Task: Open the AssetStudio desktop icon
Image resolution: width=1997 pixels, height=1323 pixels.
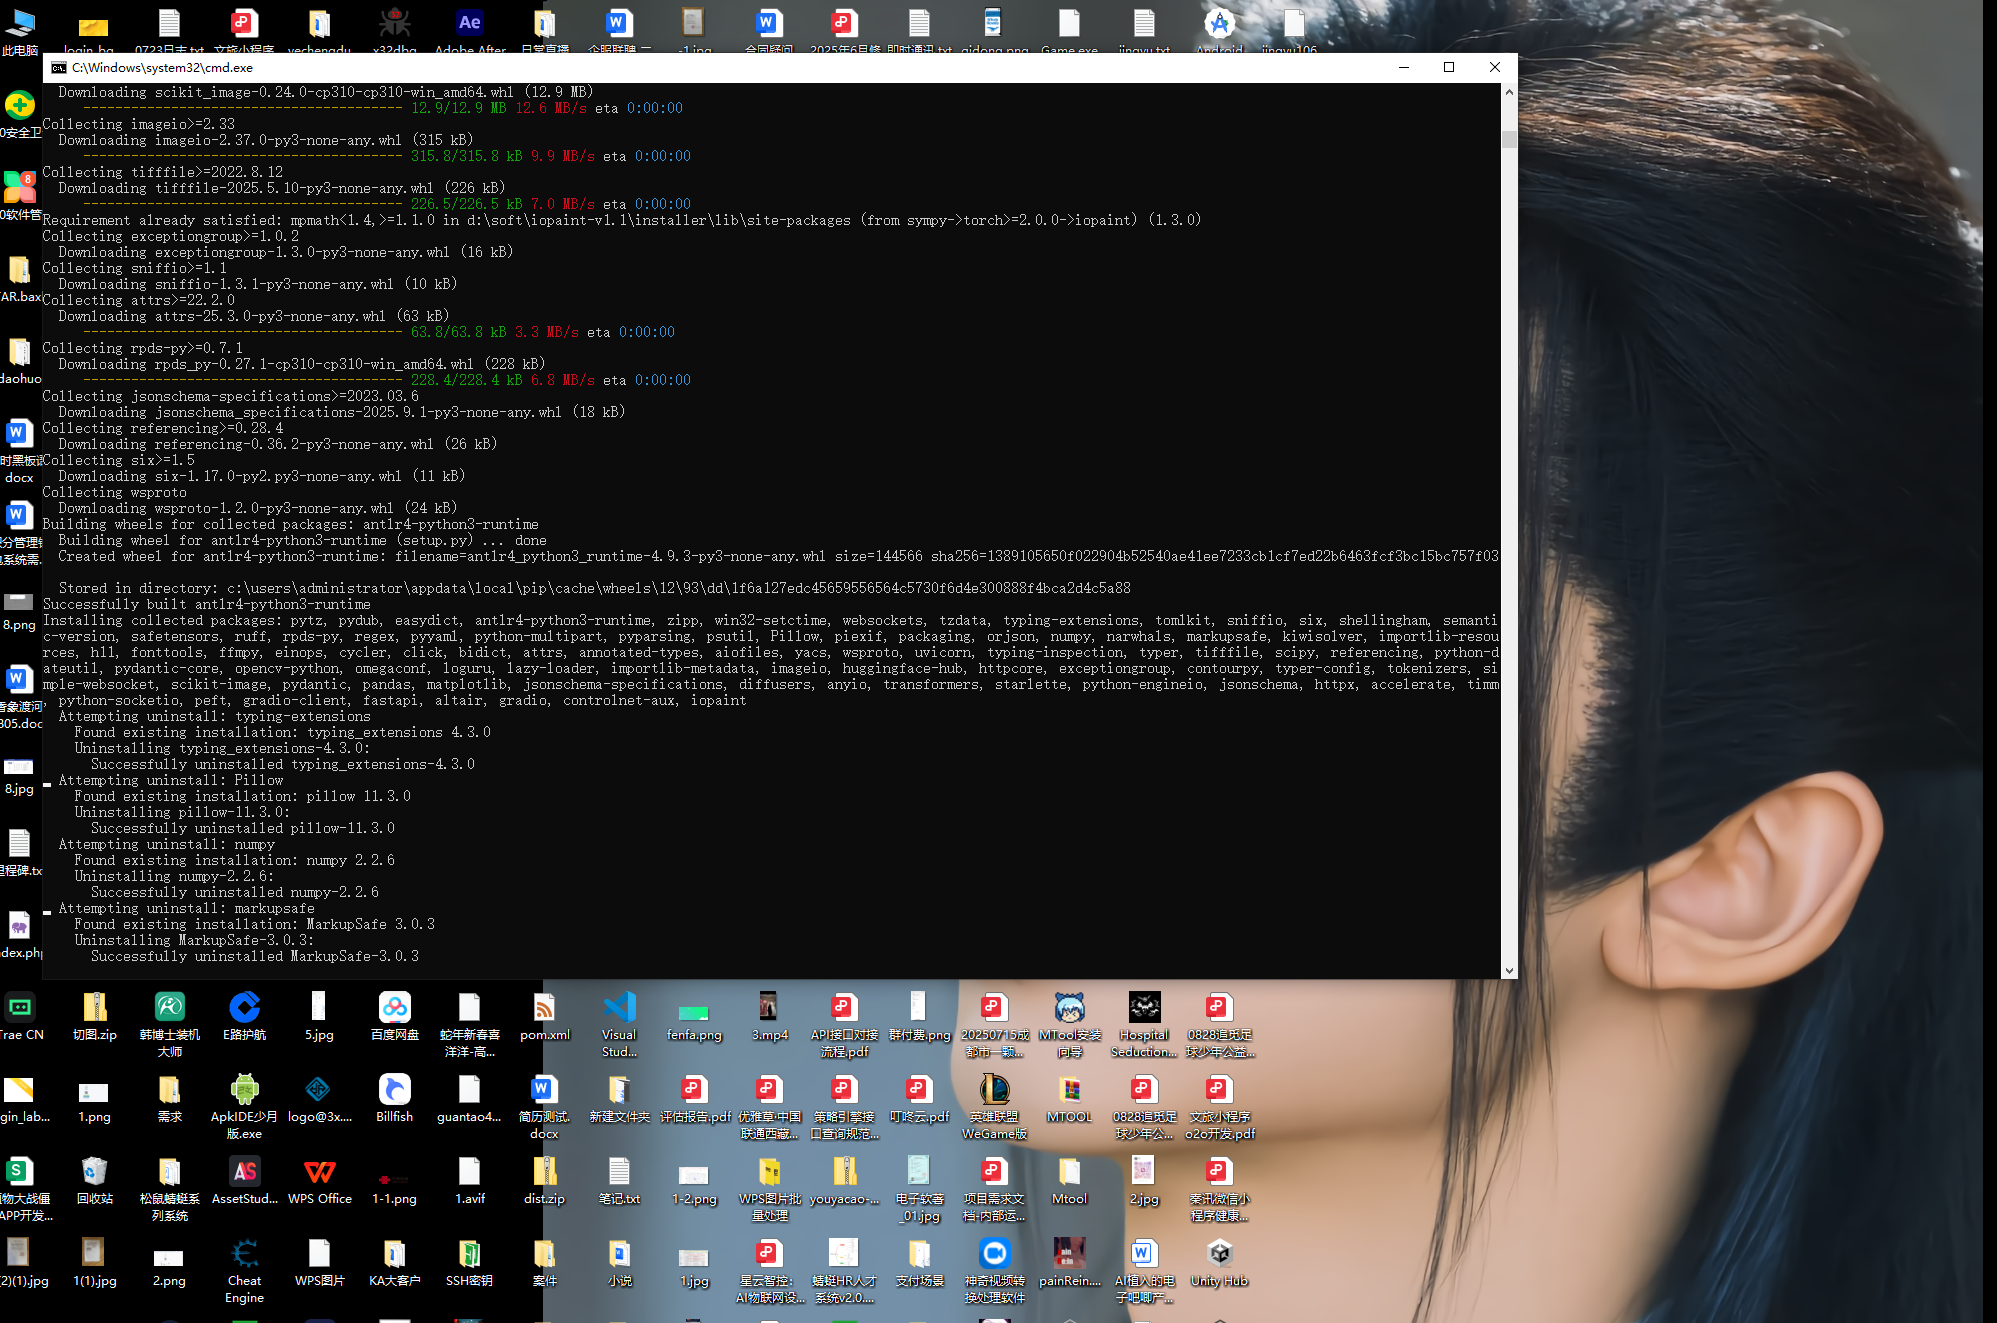Action: coord(244,1172)
